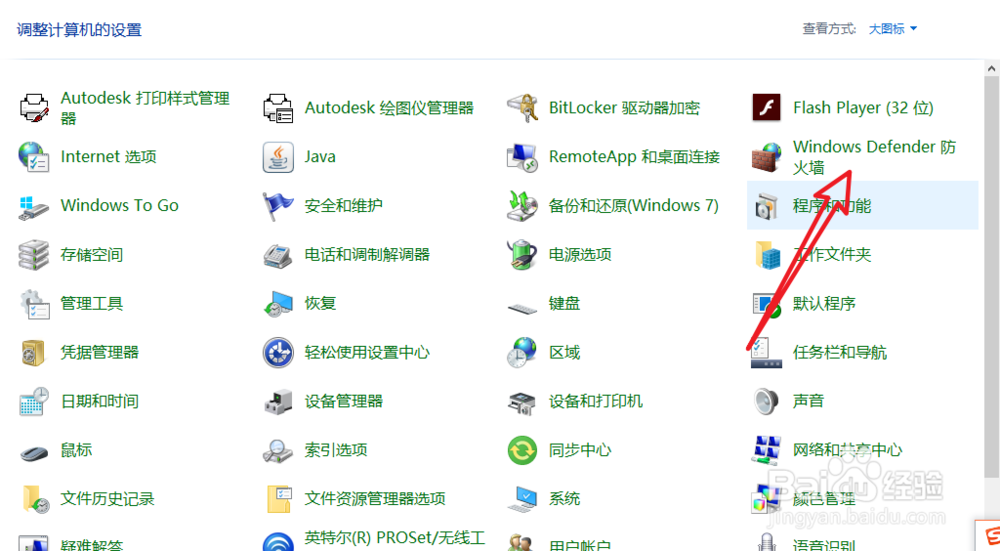Image resolution: width=1000 pixels, height=551 pixels.
Task: Open the 电话和调制解调器 phone icon
Action: (x=278, y=255)
